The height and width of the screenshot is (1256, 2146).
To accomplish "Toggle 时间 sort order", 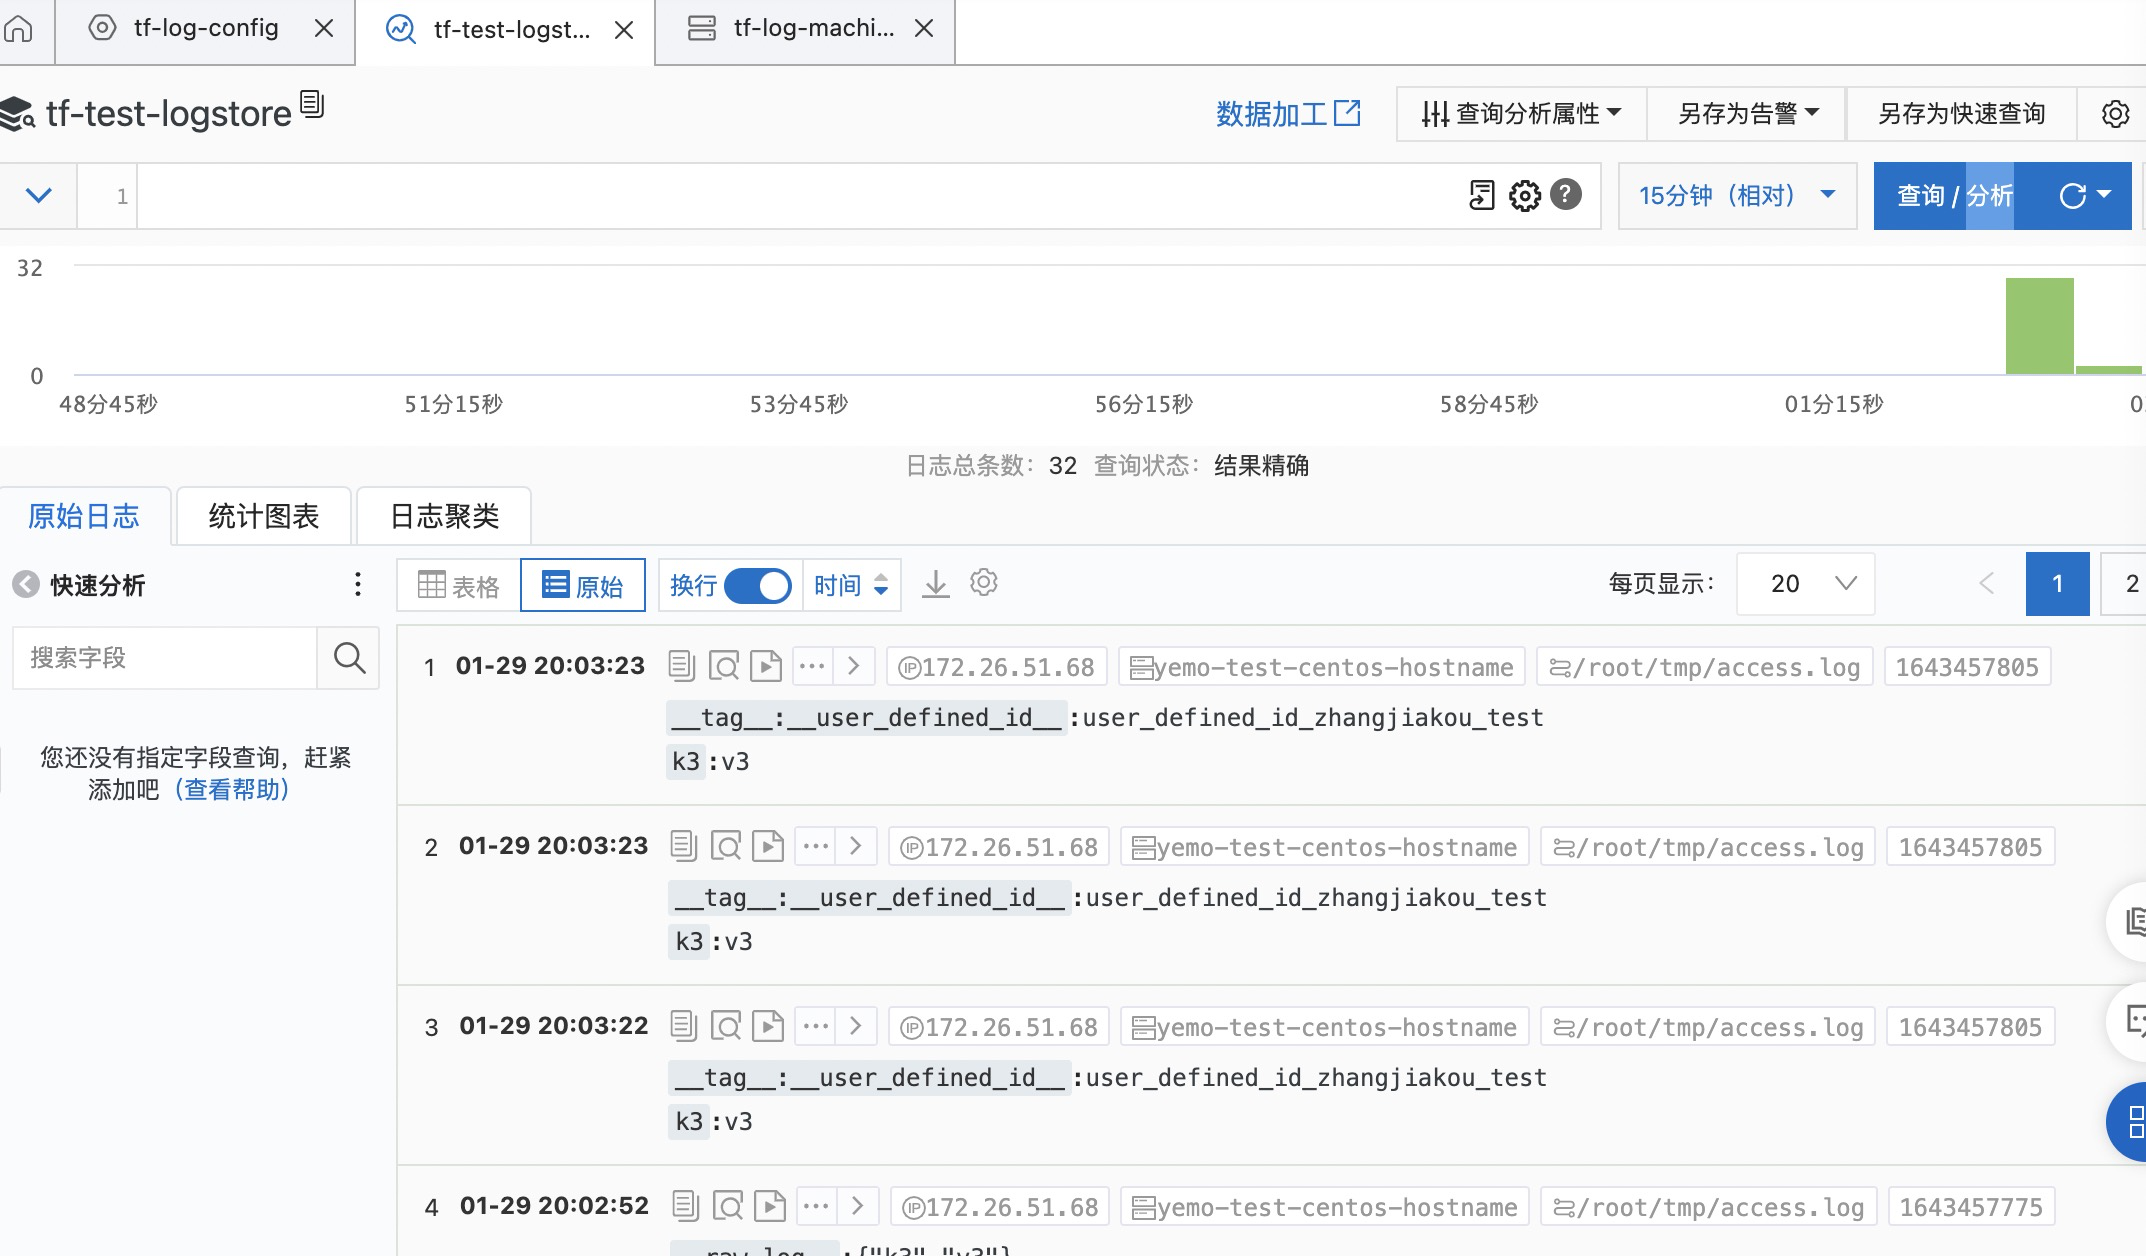I will coord(851,585).
